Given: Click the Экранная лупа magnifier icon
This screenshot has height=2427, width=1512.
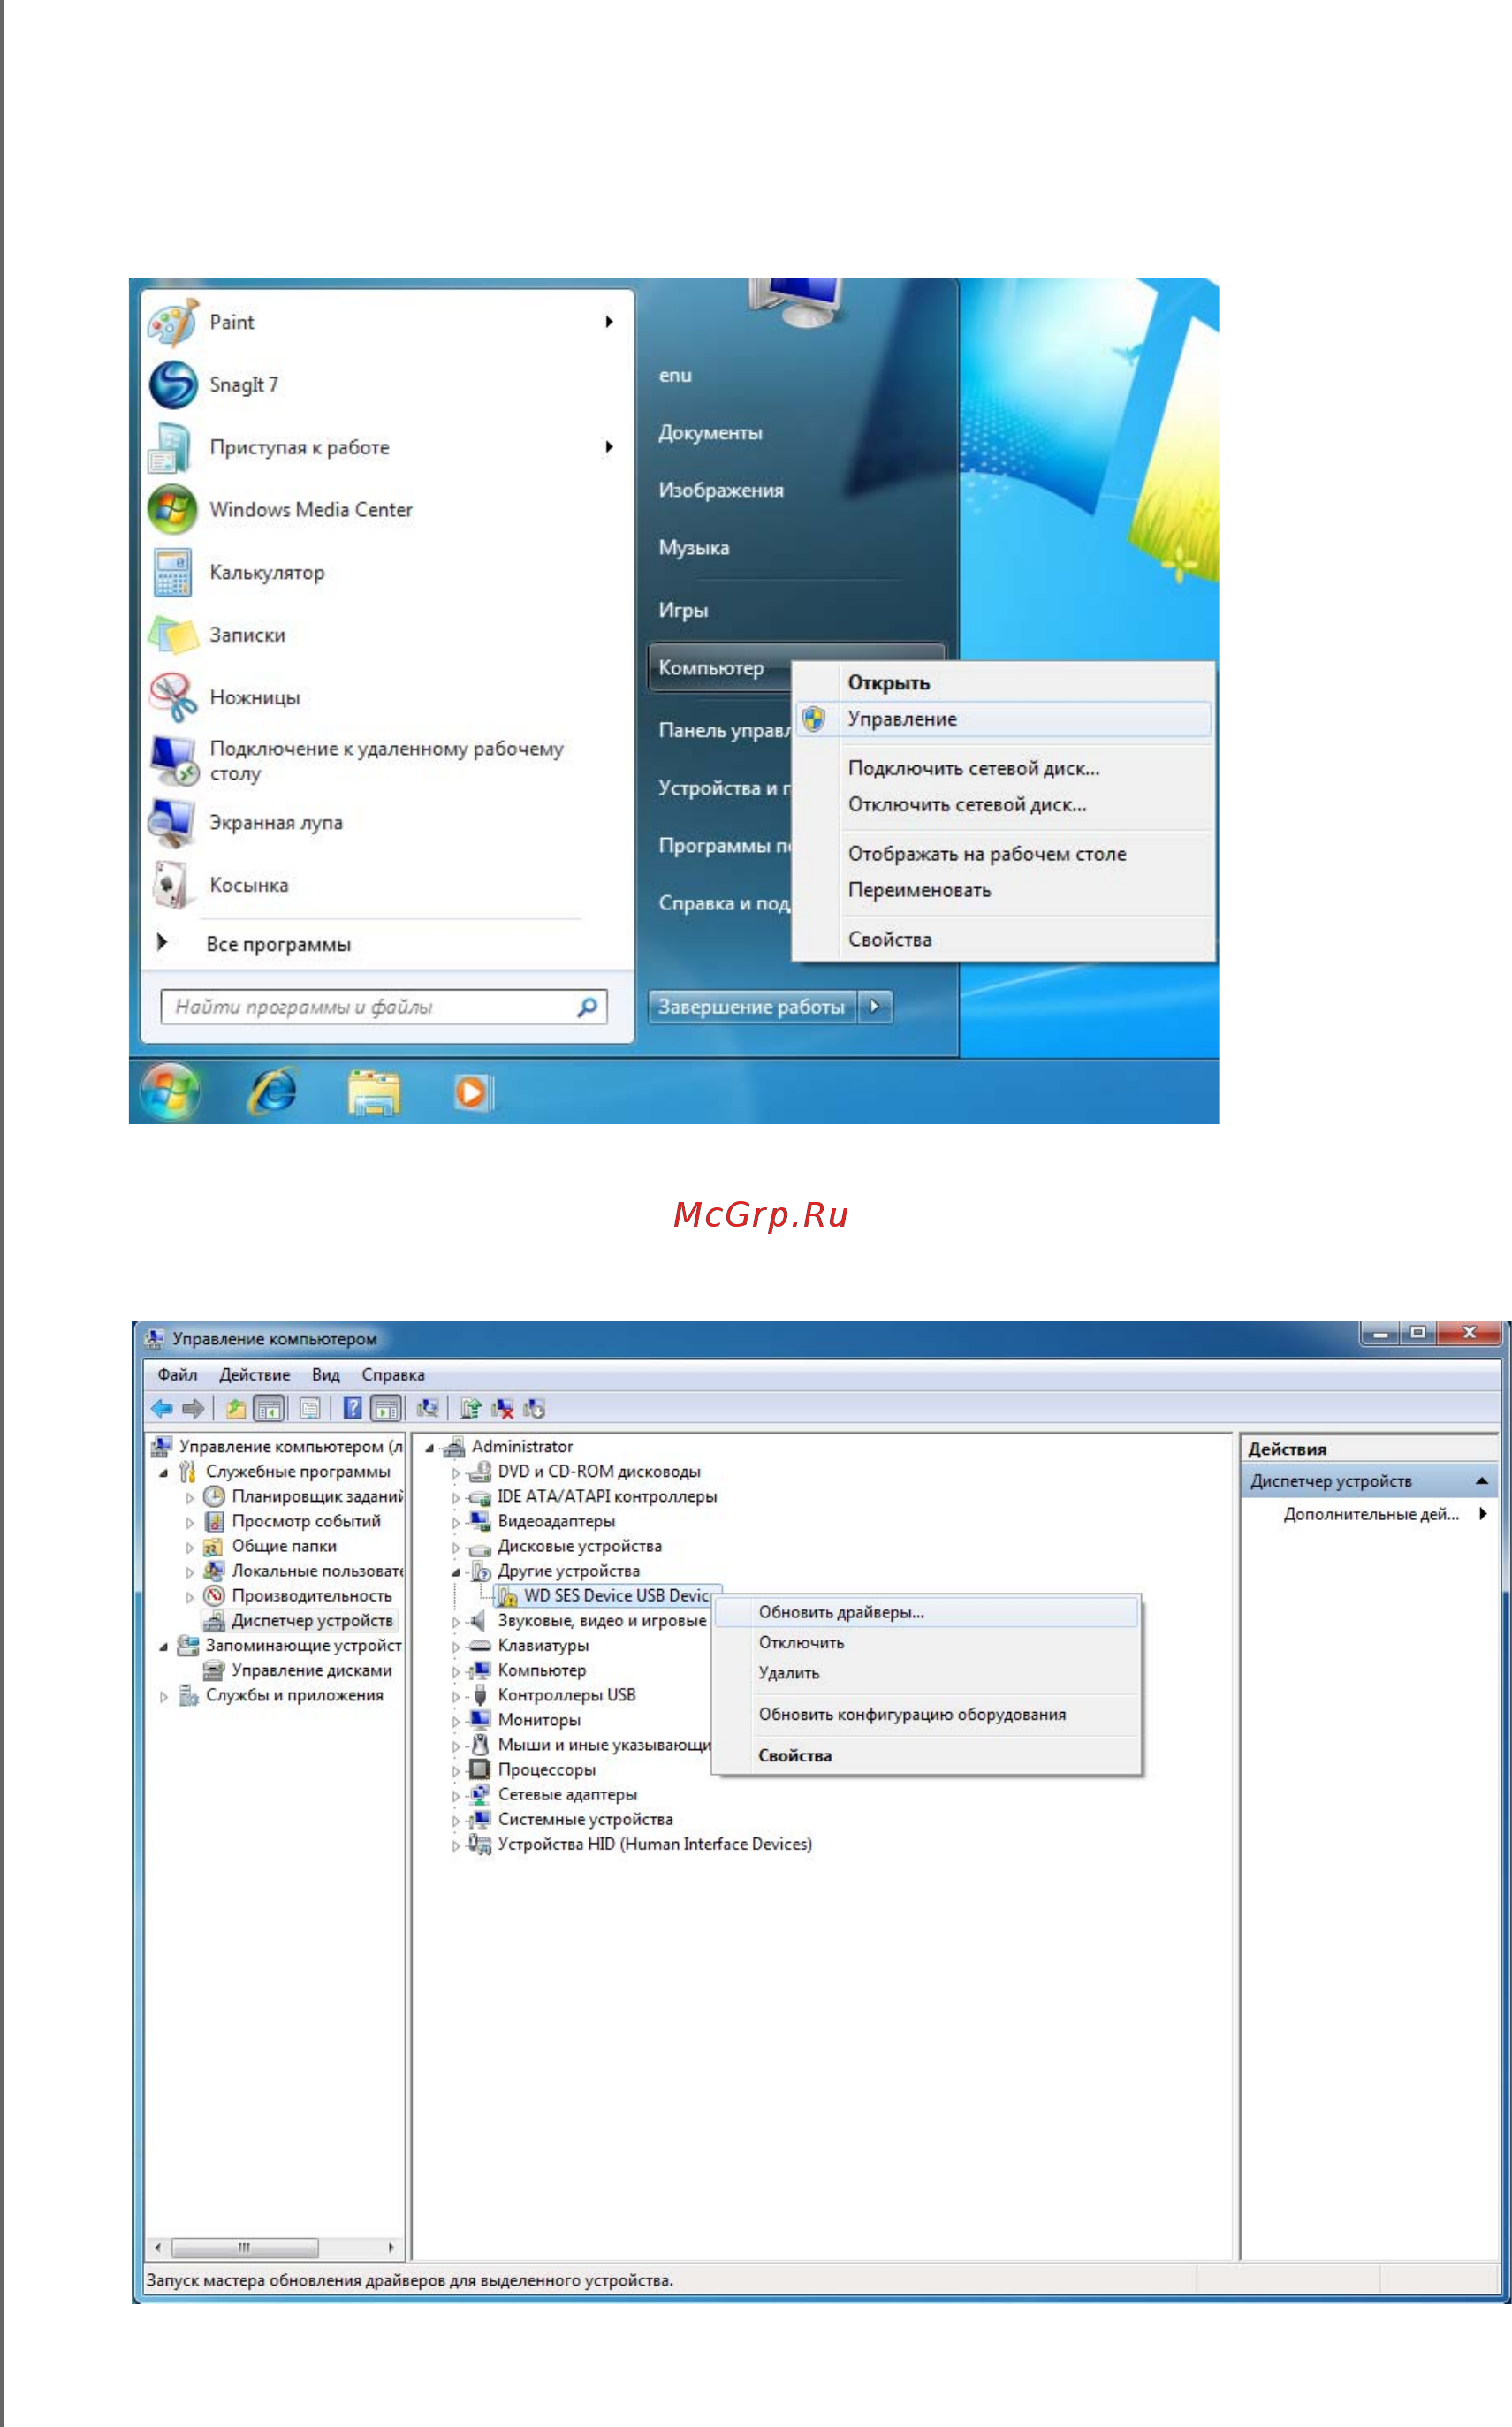Looking at the screenshot, I should (171, 822).
